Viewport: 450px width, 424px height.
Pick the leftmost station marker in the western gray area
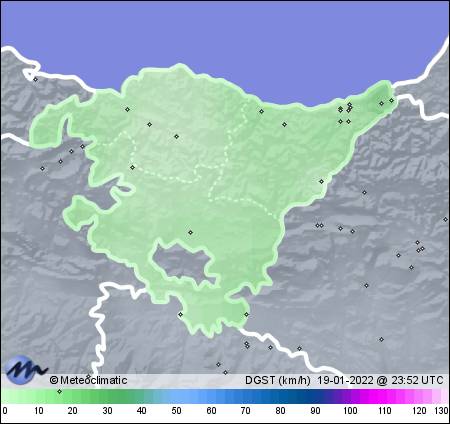tap(42, 168)
